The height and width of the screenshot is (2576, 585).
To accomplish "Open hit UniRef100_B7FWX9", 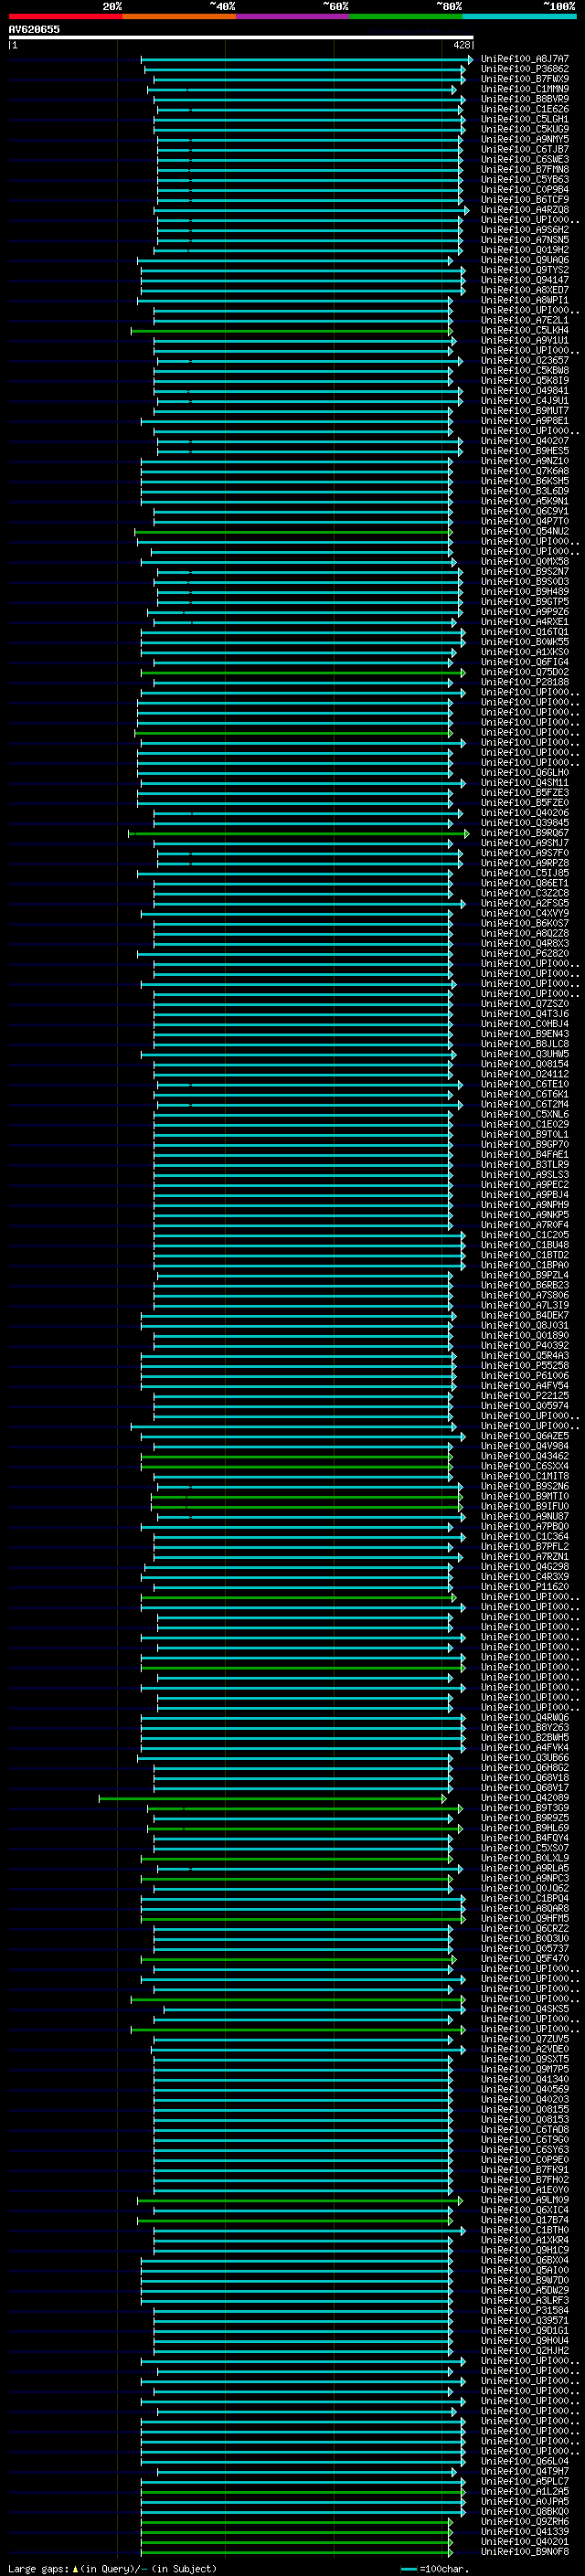I will [x=525, y=79].
